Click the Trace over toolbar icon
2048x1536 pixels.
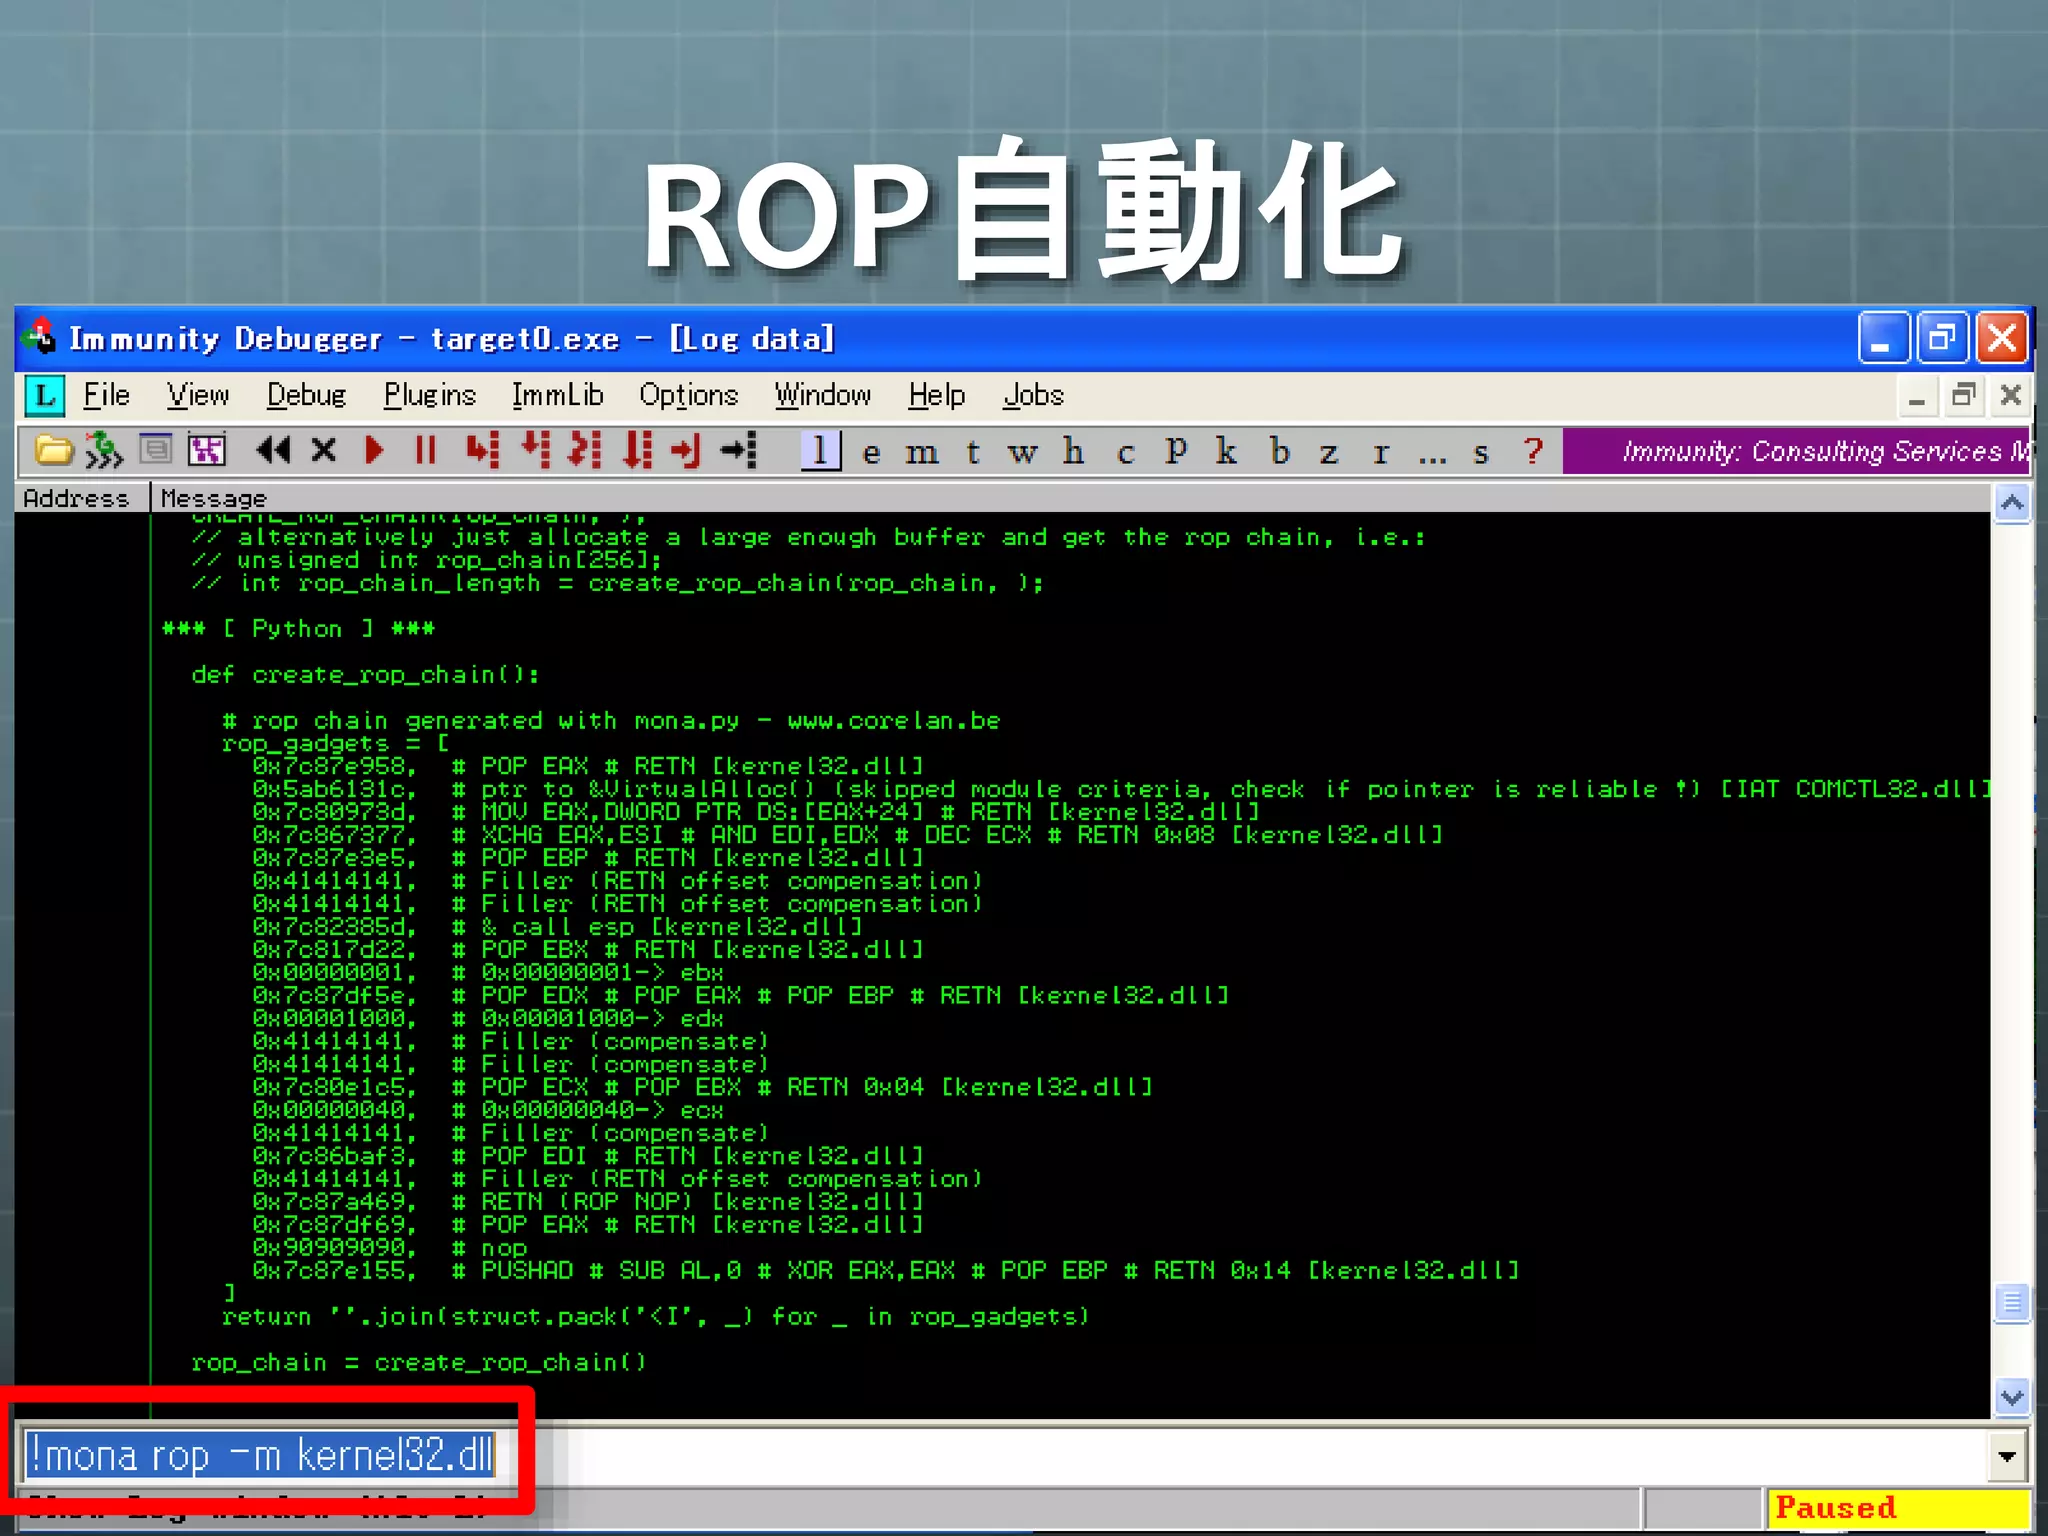(637, 451)
